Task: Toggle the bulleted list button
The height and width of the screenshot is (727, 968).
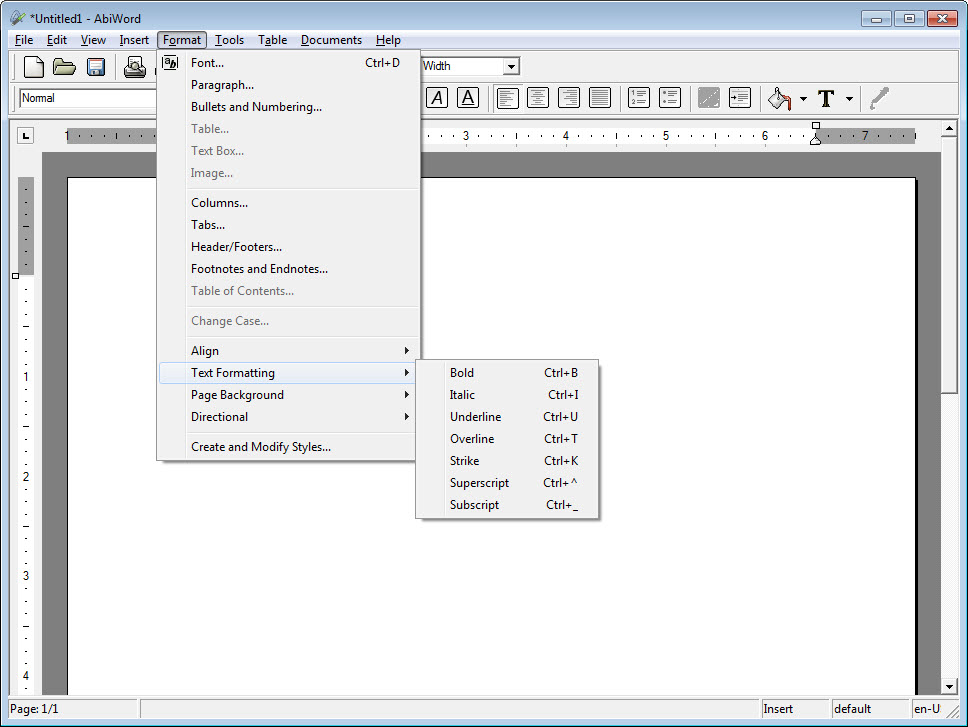Action: click(x=670, y=98)
